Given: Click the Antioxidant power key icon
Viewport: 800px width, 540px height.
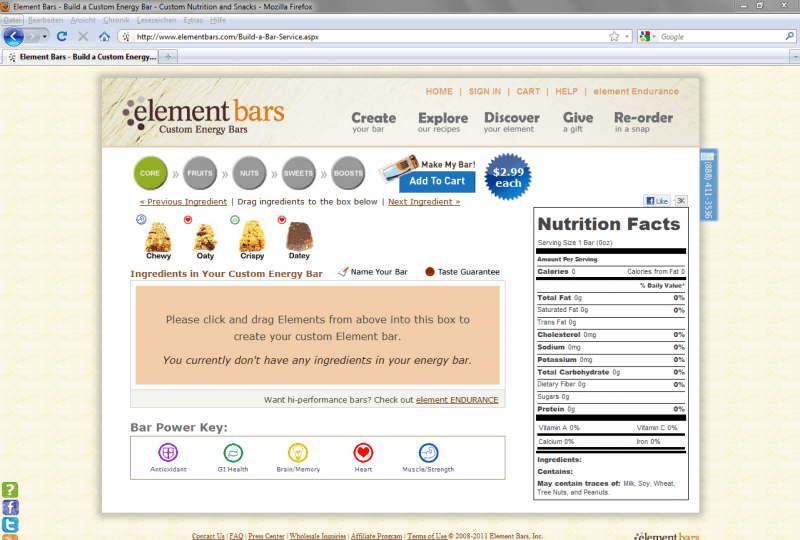Looking at the screenshot, I should [x=168, y=452].
